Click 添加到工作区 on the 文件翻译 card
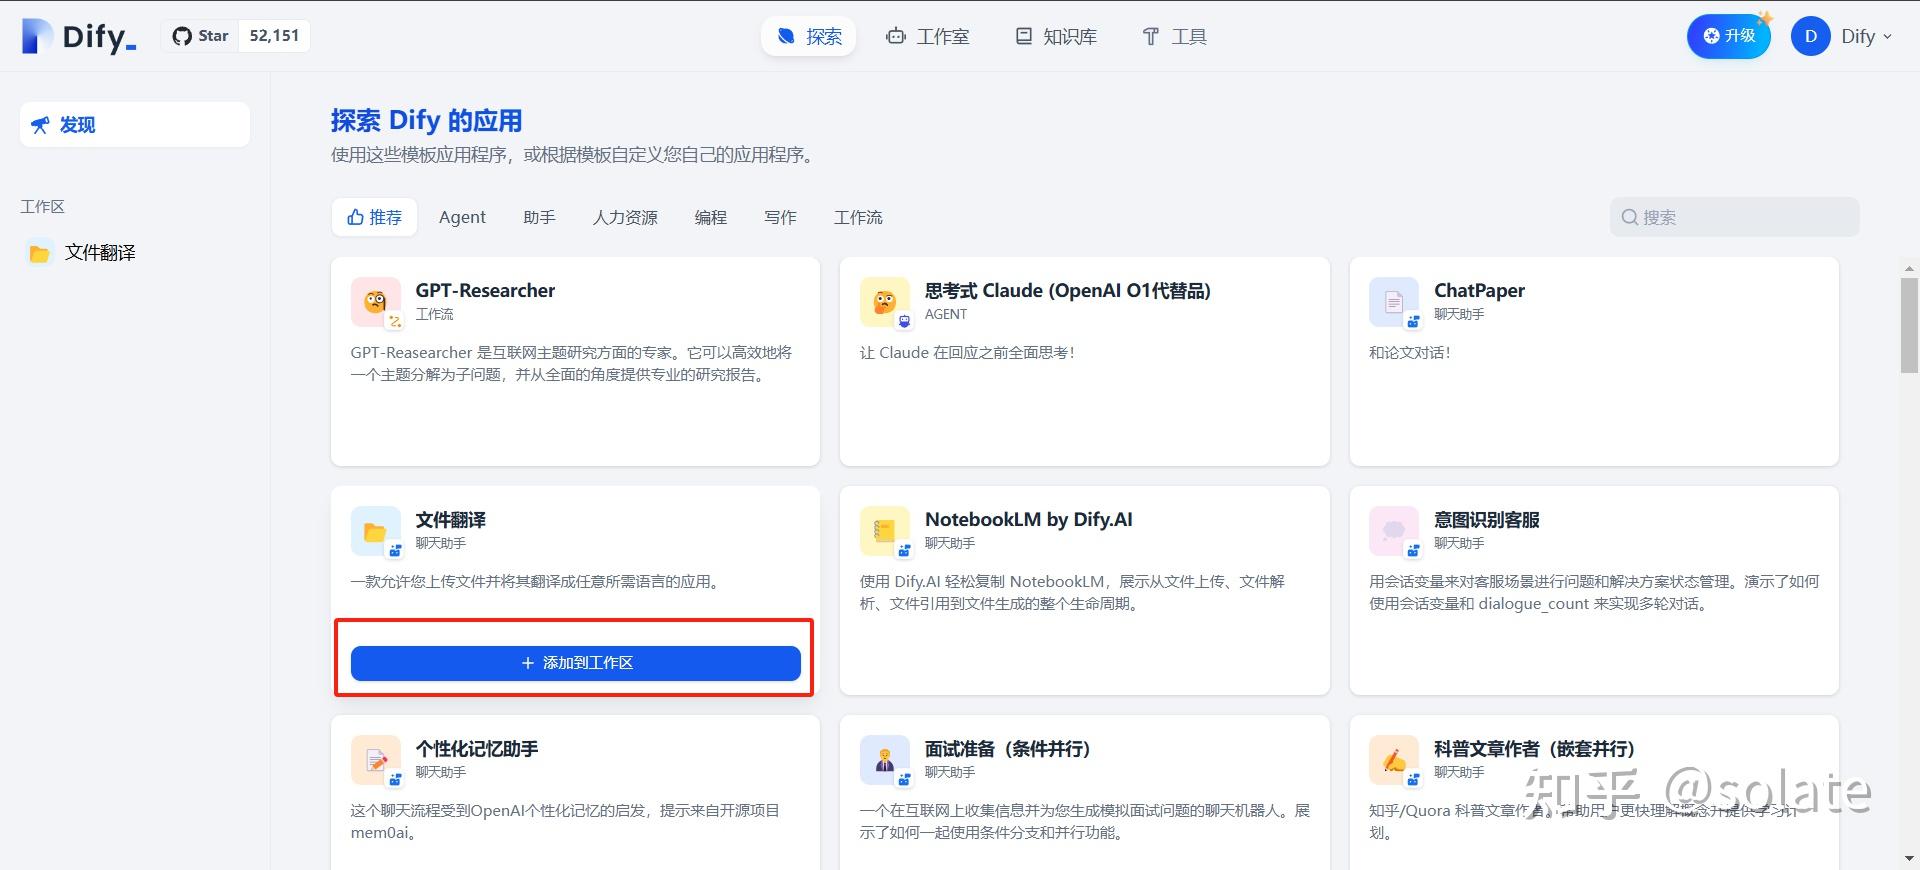The width and height of the screenshot is (1920, 870). pyautogui.click(x=575, y=663)
